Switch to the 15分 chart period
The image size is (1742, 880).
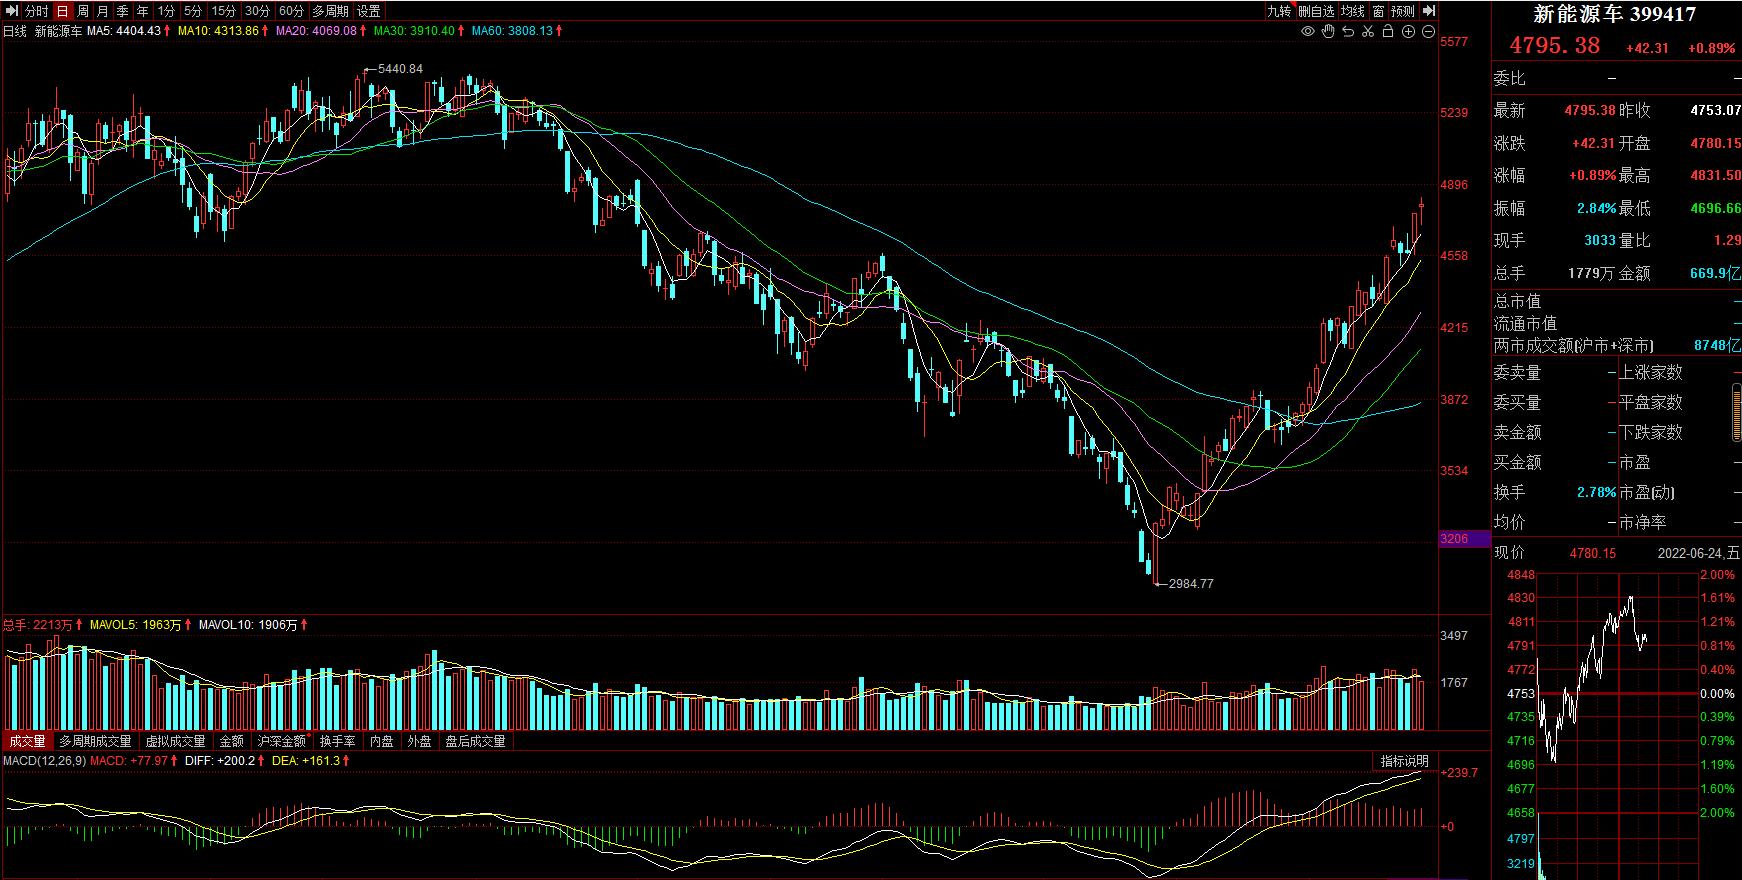224,11
